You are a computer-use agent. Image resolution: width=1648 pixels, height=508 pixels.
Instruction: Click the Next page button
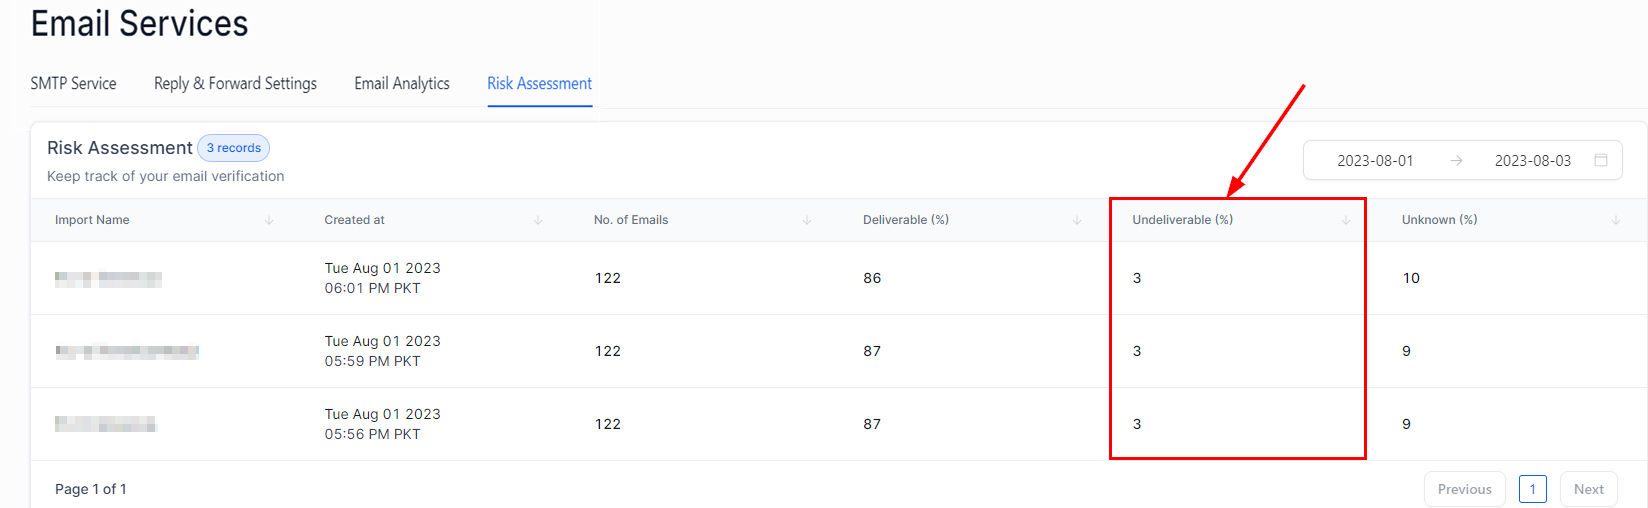coord(1588,489)
